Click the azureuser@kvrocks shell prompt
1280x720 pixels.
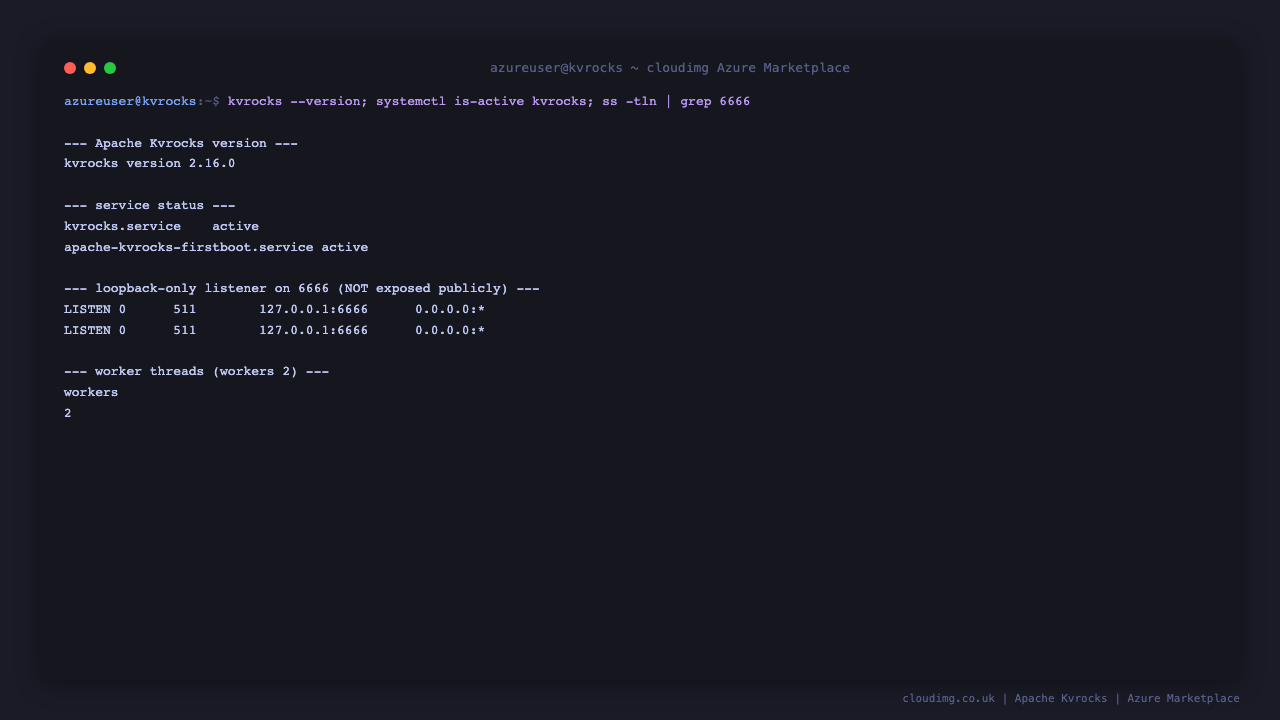pos(142,102)
